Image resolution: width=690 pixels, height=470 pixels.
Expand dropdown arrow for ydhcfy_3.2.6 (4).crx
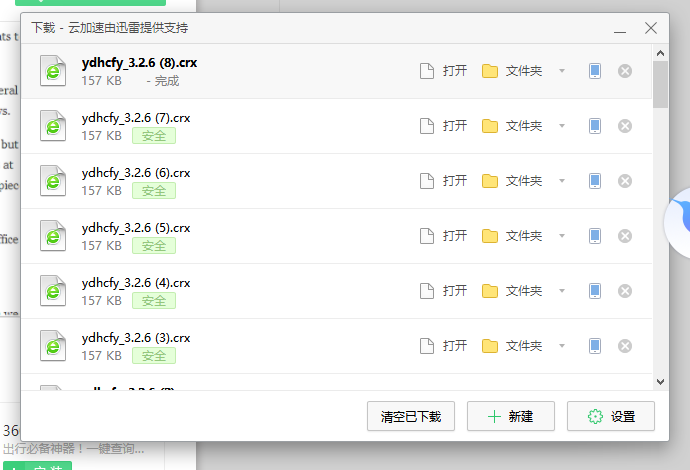562,291
